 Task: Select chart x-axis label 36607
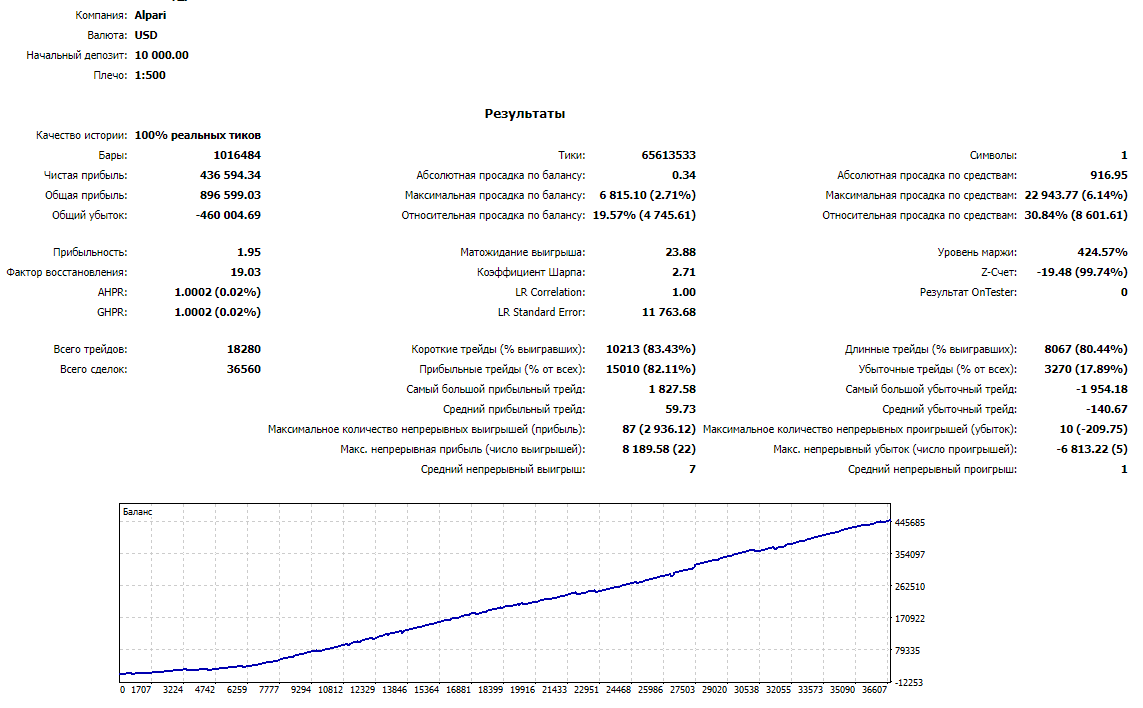(x=875, y=690)
